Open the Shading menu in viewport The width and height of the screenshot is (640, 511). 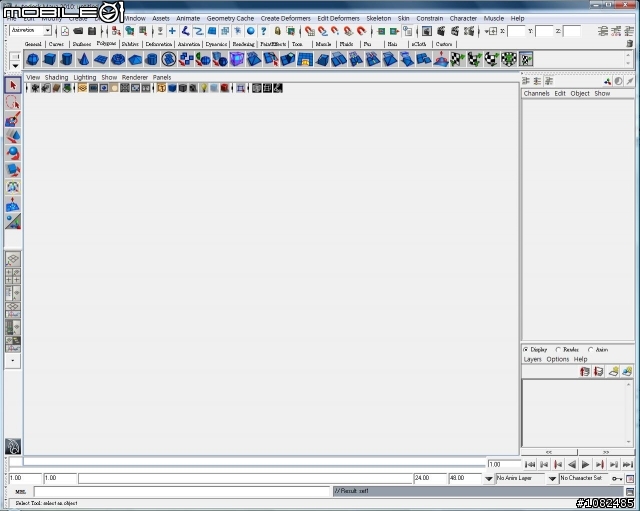(x=56, y=77)
